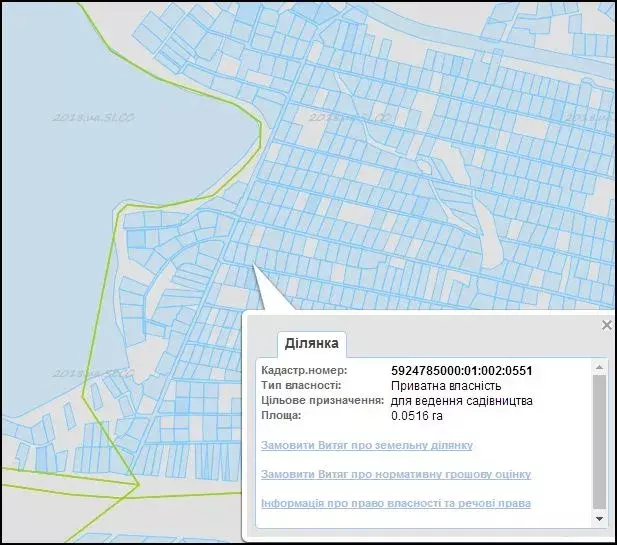Click the popup scrollbar down arrow

click(x=600, y=519)
